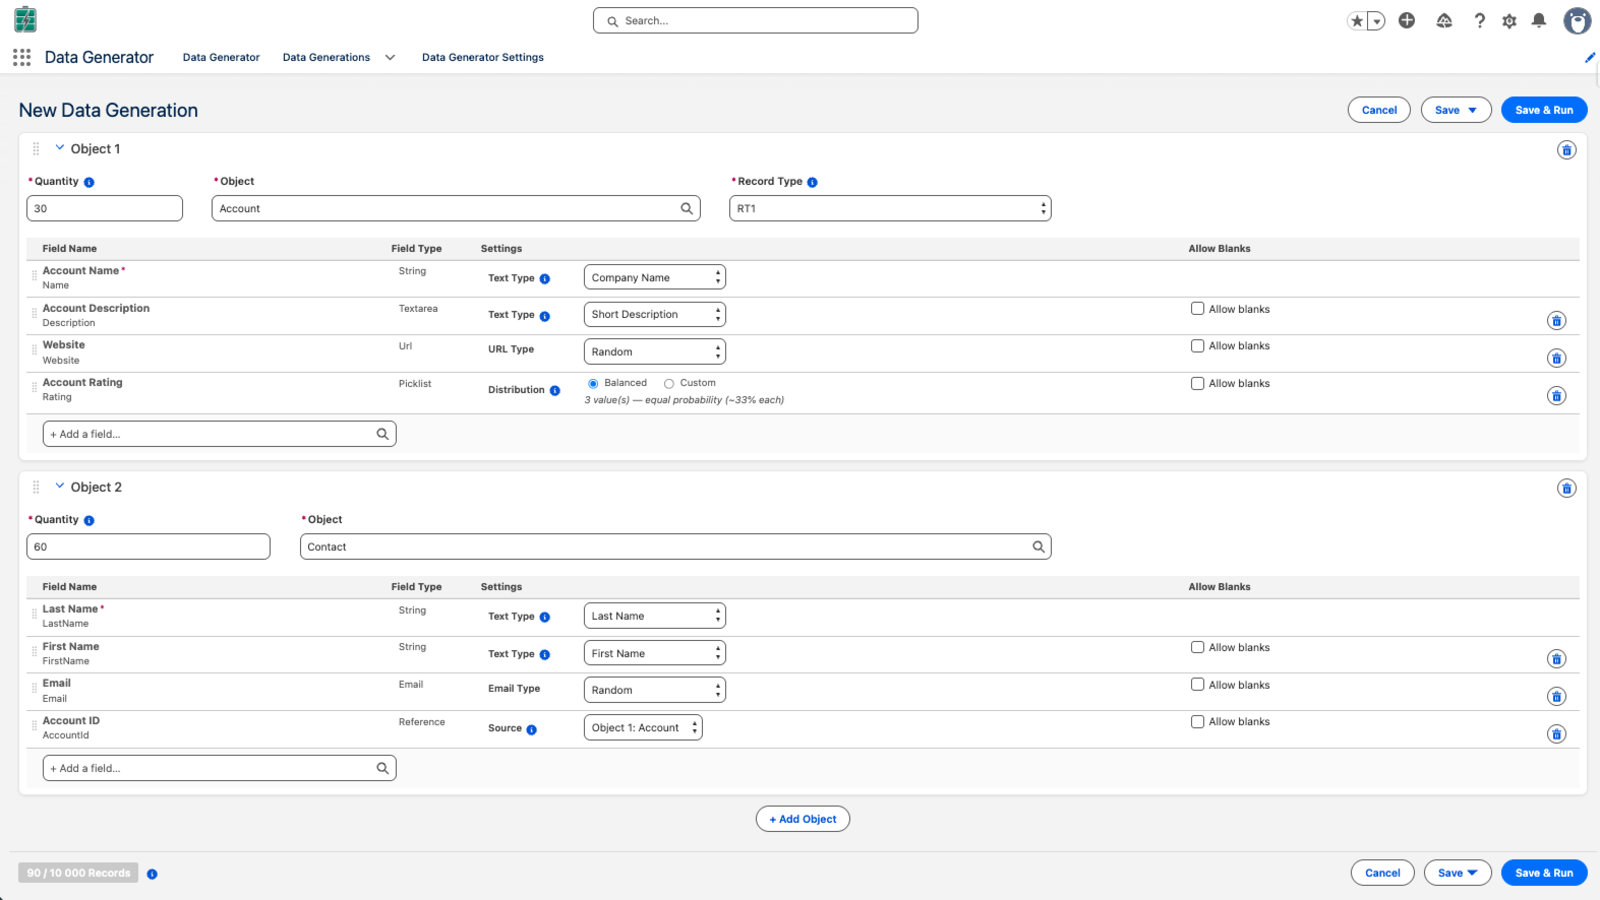Check Allow blanks for Account ID
The image size is (1600, 900).
tap(1197, 721)
